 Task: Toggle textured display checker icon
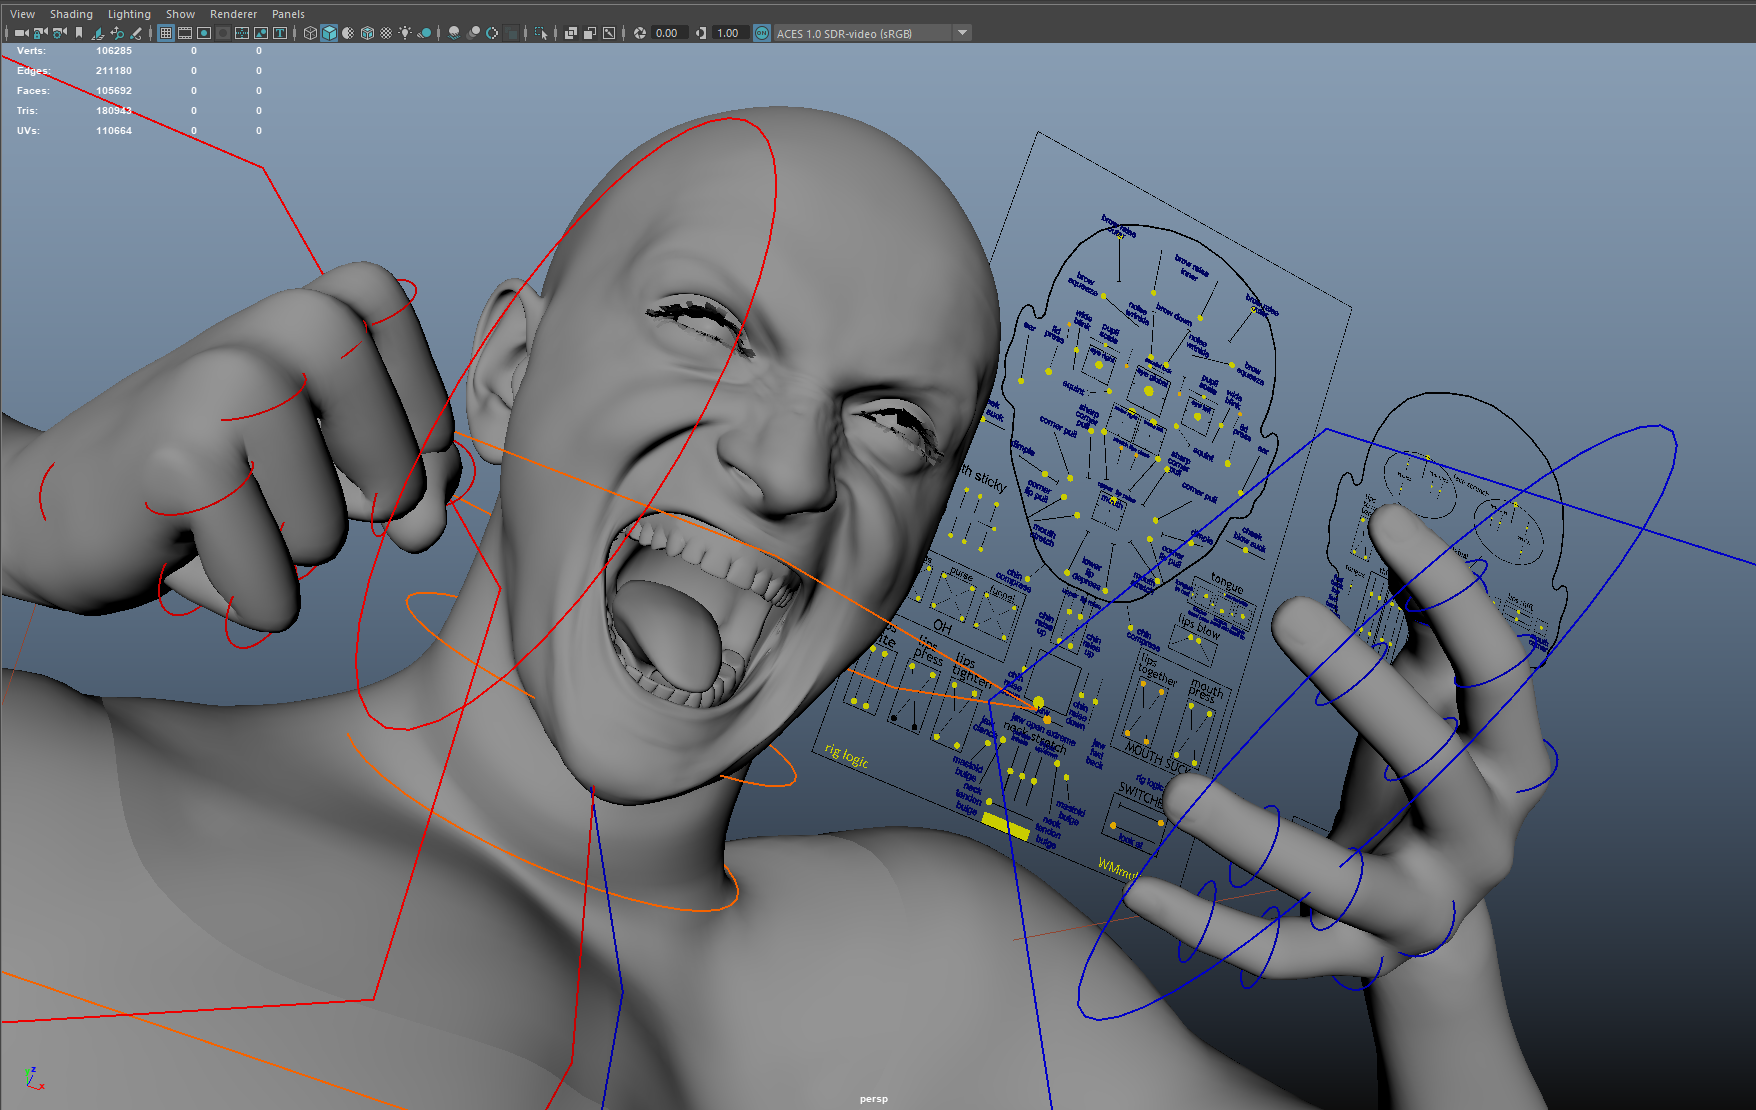click(x=386, y=33)
